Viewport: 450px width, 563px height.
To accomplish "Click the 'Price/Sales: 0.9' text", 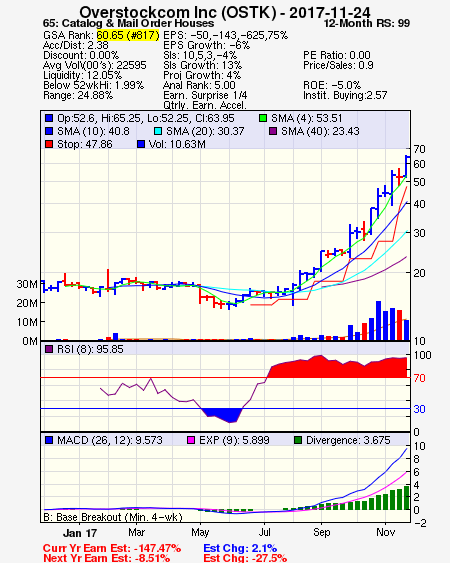I will (x=338, y=65).
